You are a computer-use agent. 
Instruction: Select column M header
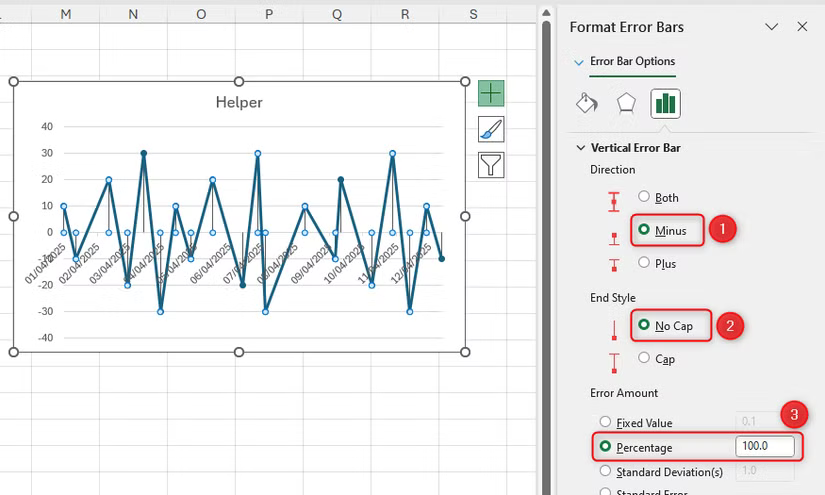tap(66, 14)
